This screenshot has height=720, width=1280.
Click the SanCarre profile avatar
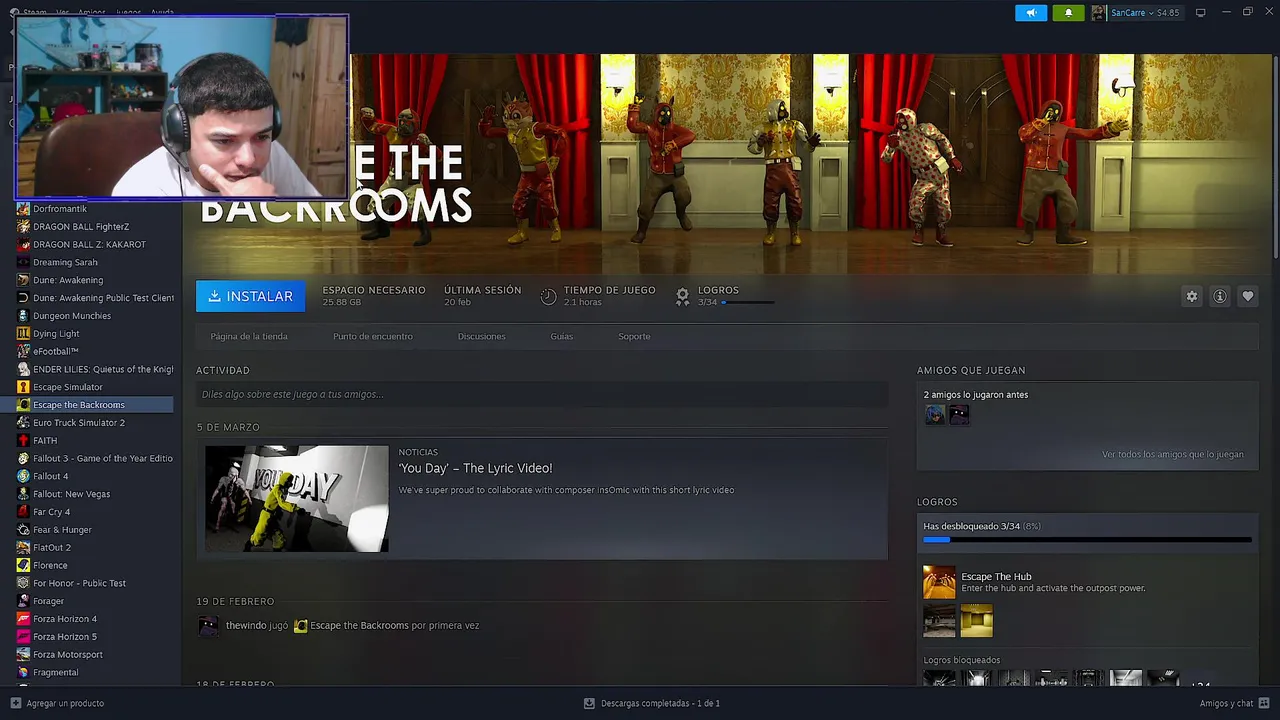pyautogui.click(x=1099, y=13)
